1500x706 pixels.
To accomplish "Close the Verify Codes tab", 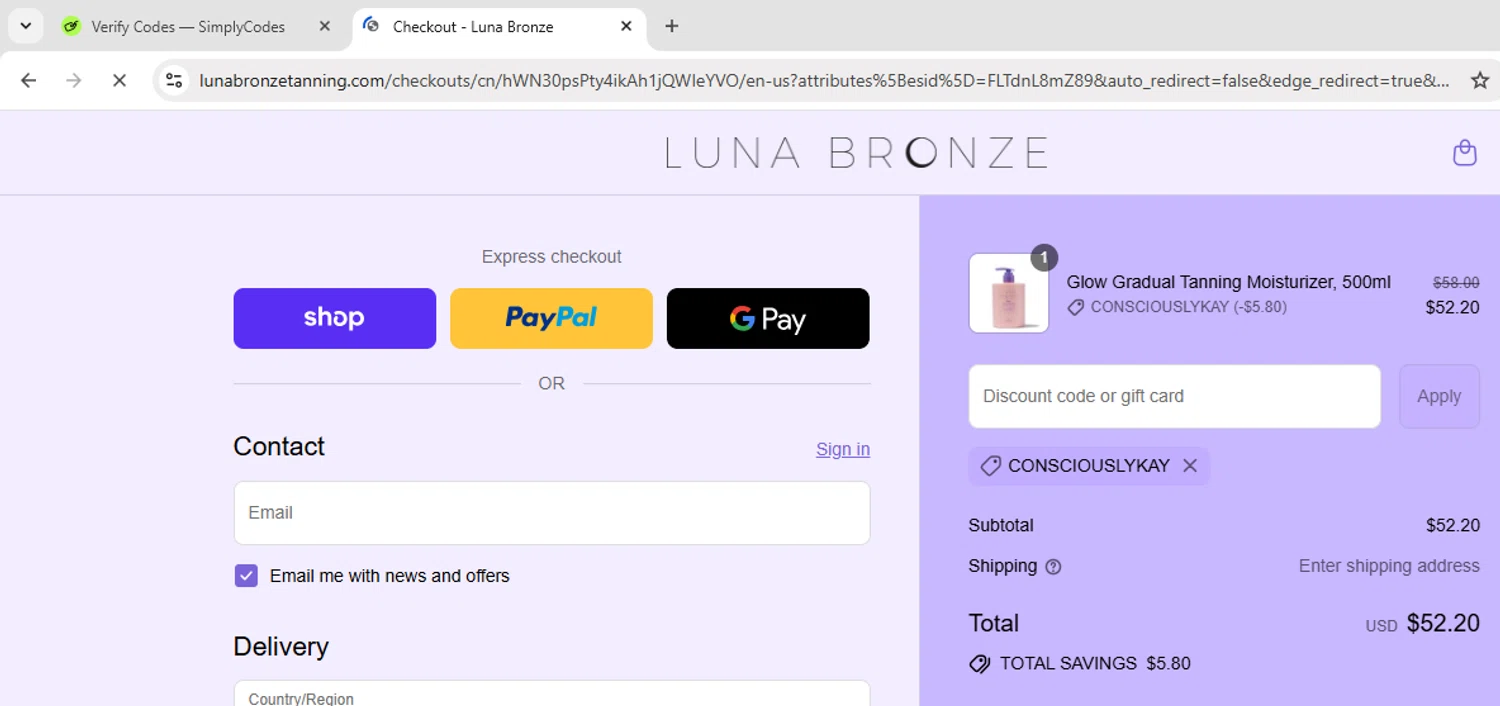I will point(324,26).
